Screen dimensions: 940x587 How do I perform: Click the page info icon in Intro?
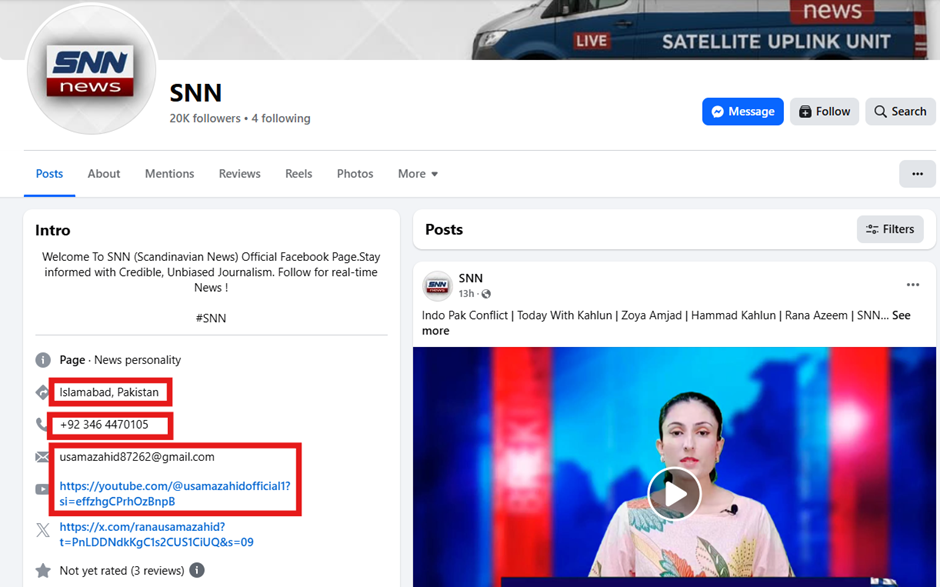pyautogui.click(x=43, y=360)
